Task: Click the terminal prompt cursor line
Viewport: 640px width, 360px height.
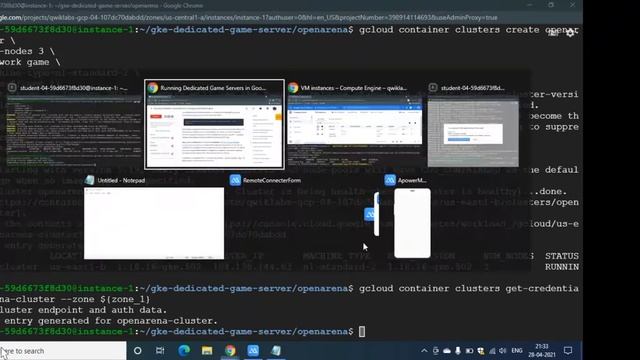Action: pyautogui.click(x=362, y=331)
